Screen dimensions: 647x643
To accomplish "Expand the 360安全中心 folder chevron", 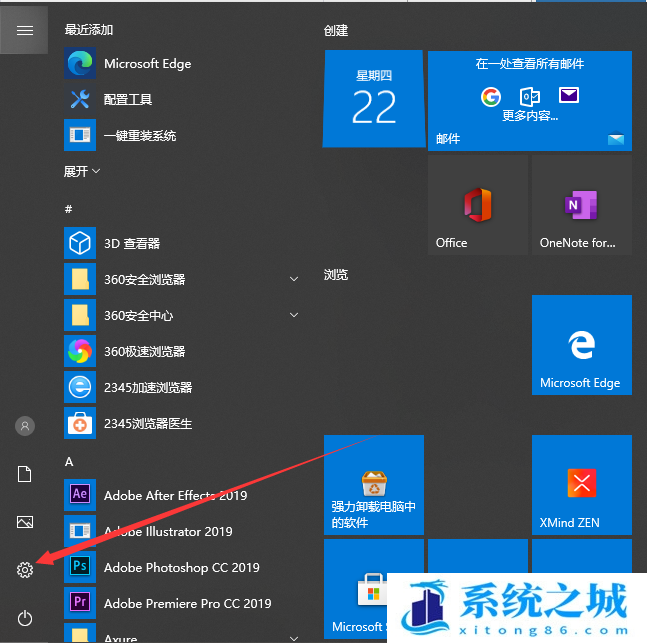I will (x=294, y=315).
